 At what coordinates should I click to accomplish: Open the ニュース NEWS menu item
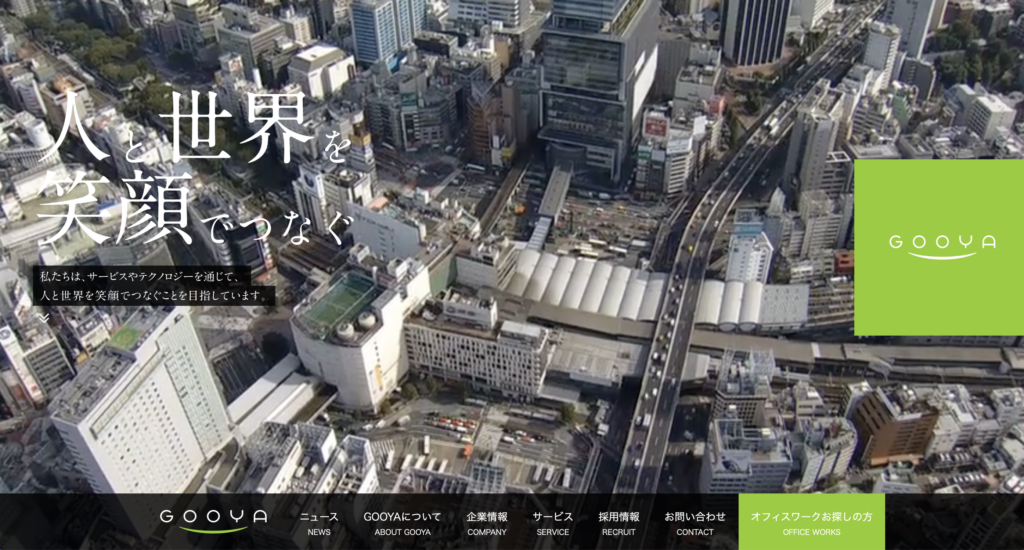(319, 523)
